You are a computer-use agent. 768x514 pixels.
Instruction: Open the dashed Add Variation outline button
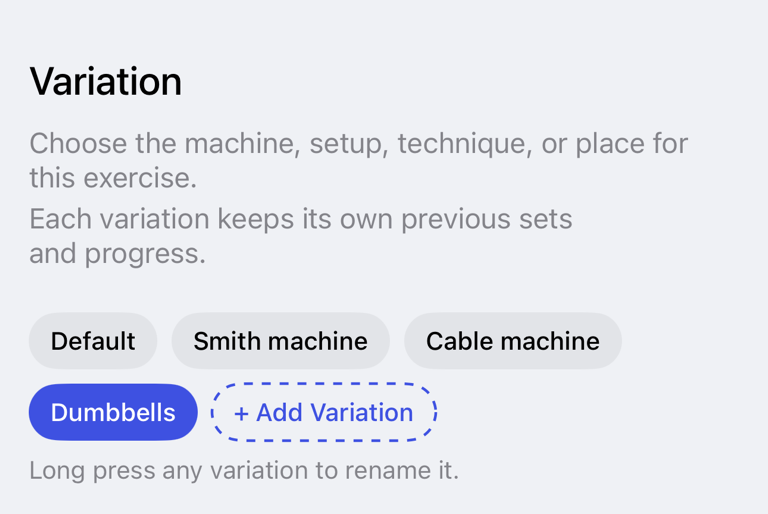coord(324,412)
